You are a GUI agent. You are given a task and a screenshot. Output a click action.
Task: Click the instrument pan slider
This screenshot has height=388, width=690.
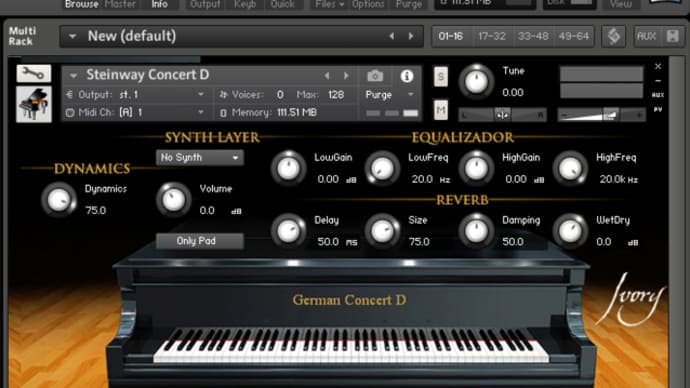503,115
